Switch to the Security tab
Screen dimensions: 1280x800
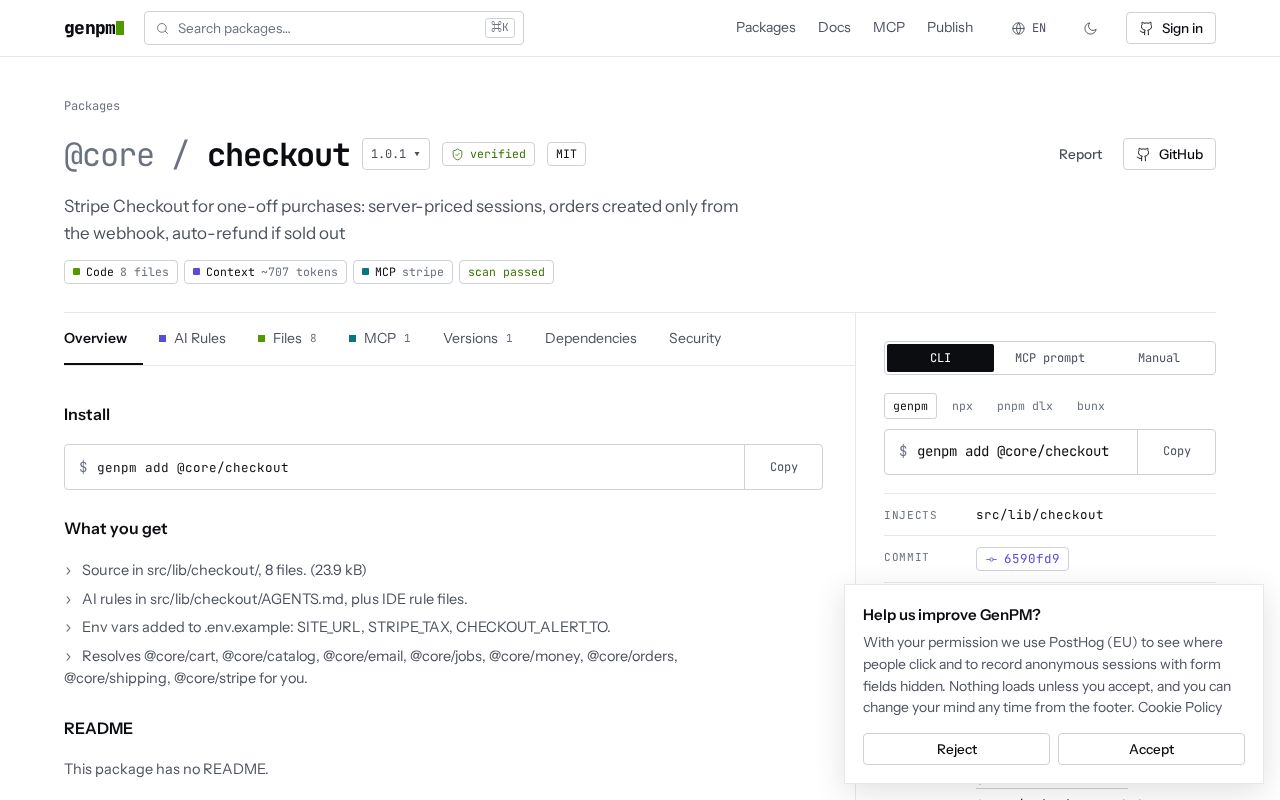tap(695, 338)
